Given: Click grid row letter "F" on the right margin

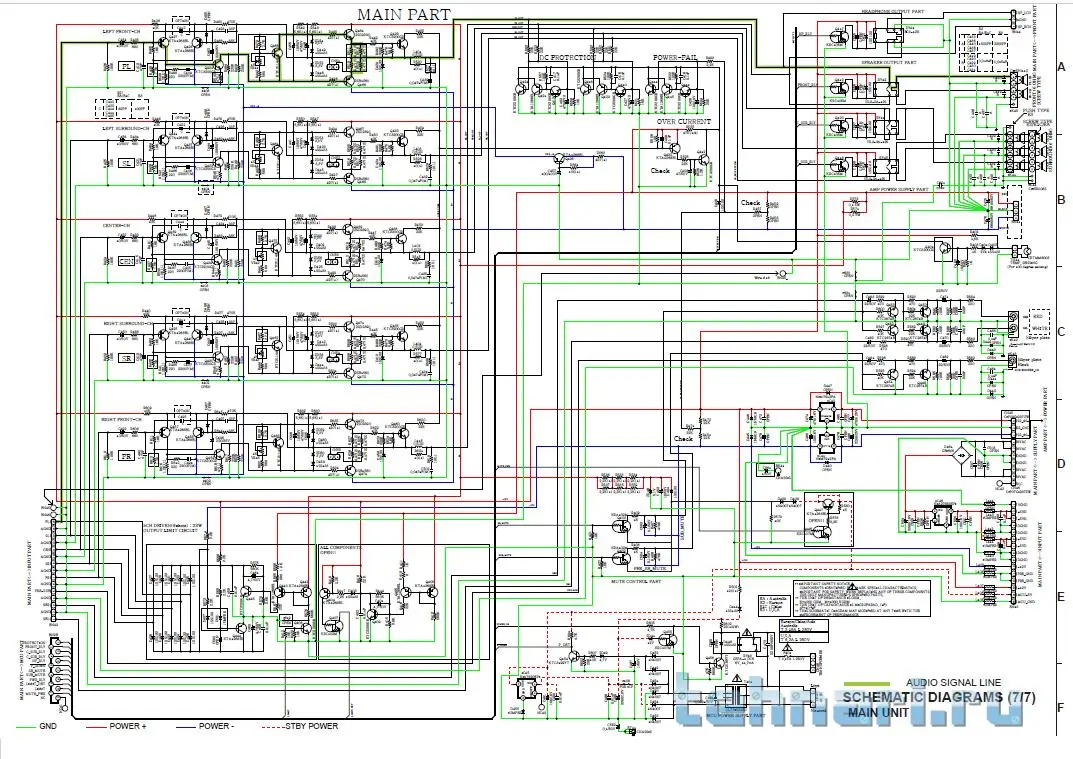Looking at the screenshot, I should tap(1061, 708).
